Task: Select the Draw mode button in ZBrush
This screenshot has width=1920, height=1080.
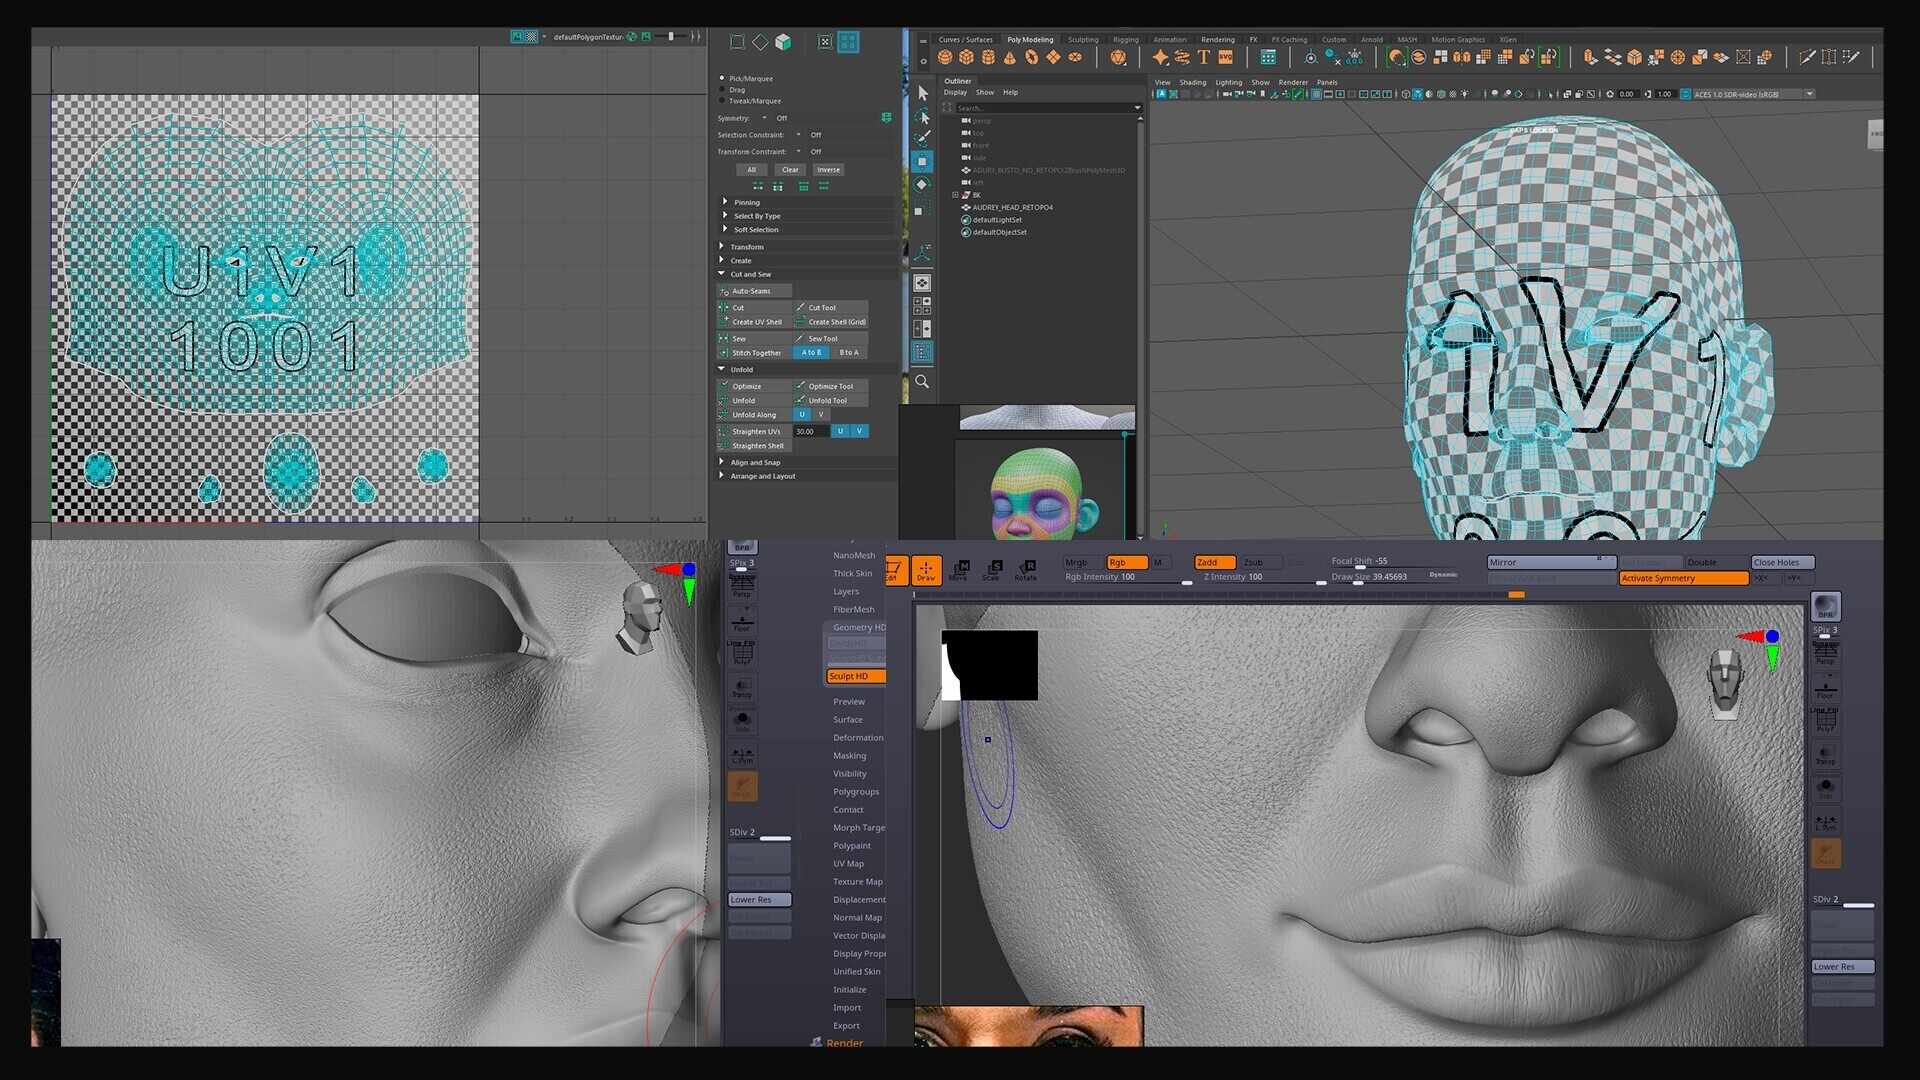Action: click(926, 570)
